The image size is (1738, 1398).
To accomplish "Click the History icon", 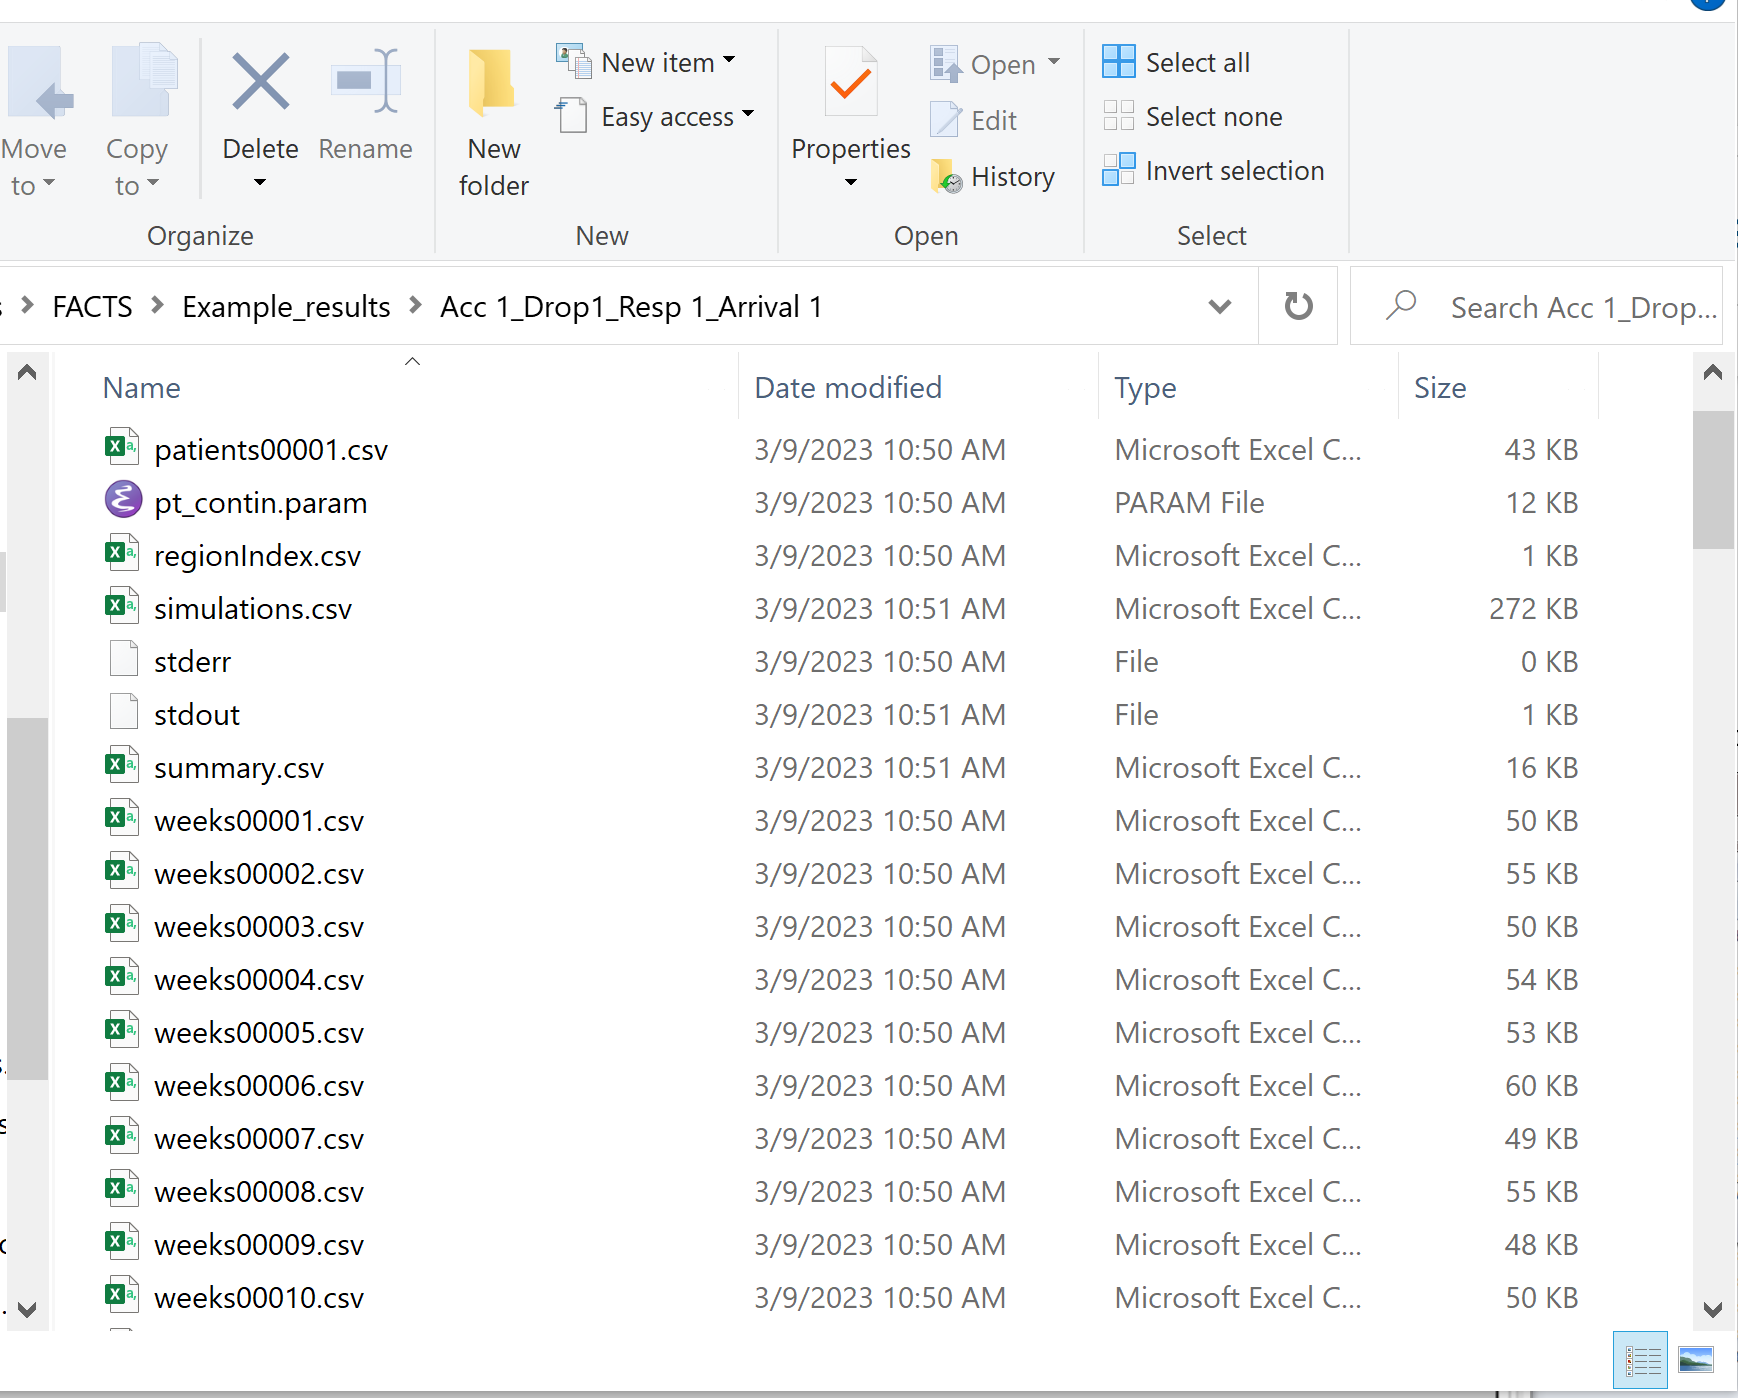I will pos(946,177).
